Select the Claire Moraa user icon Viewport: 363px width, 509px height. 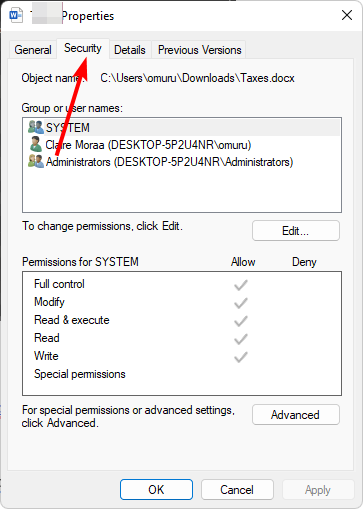pos(36,144)
